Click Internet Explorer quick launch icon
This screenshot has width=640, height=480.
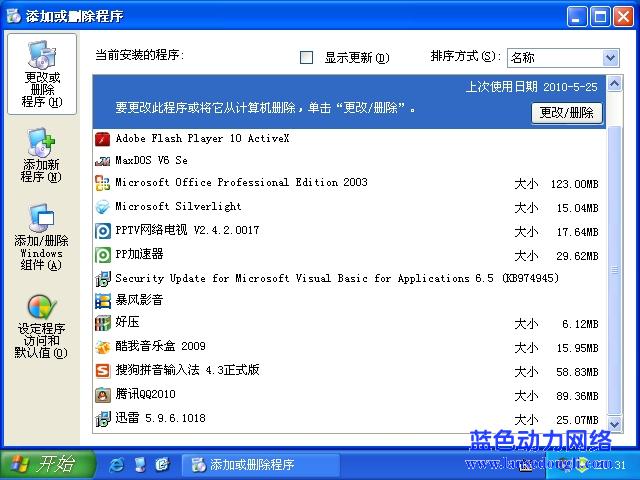117,465
